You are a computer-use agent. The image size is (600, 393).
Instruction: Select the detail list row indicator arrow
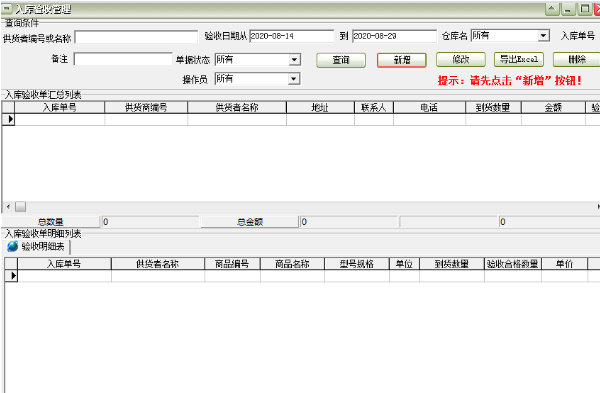[11, 276]
